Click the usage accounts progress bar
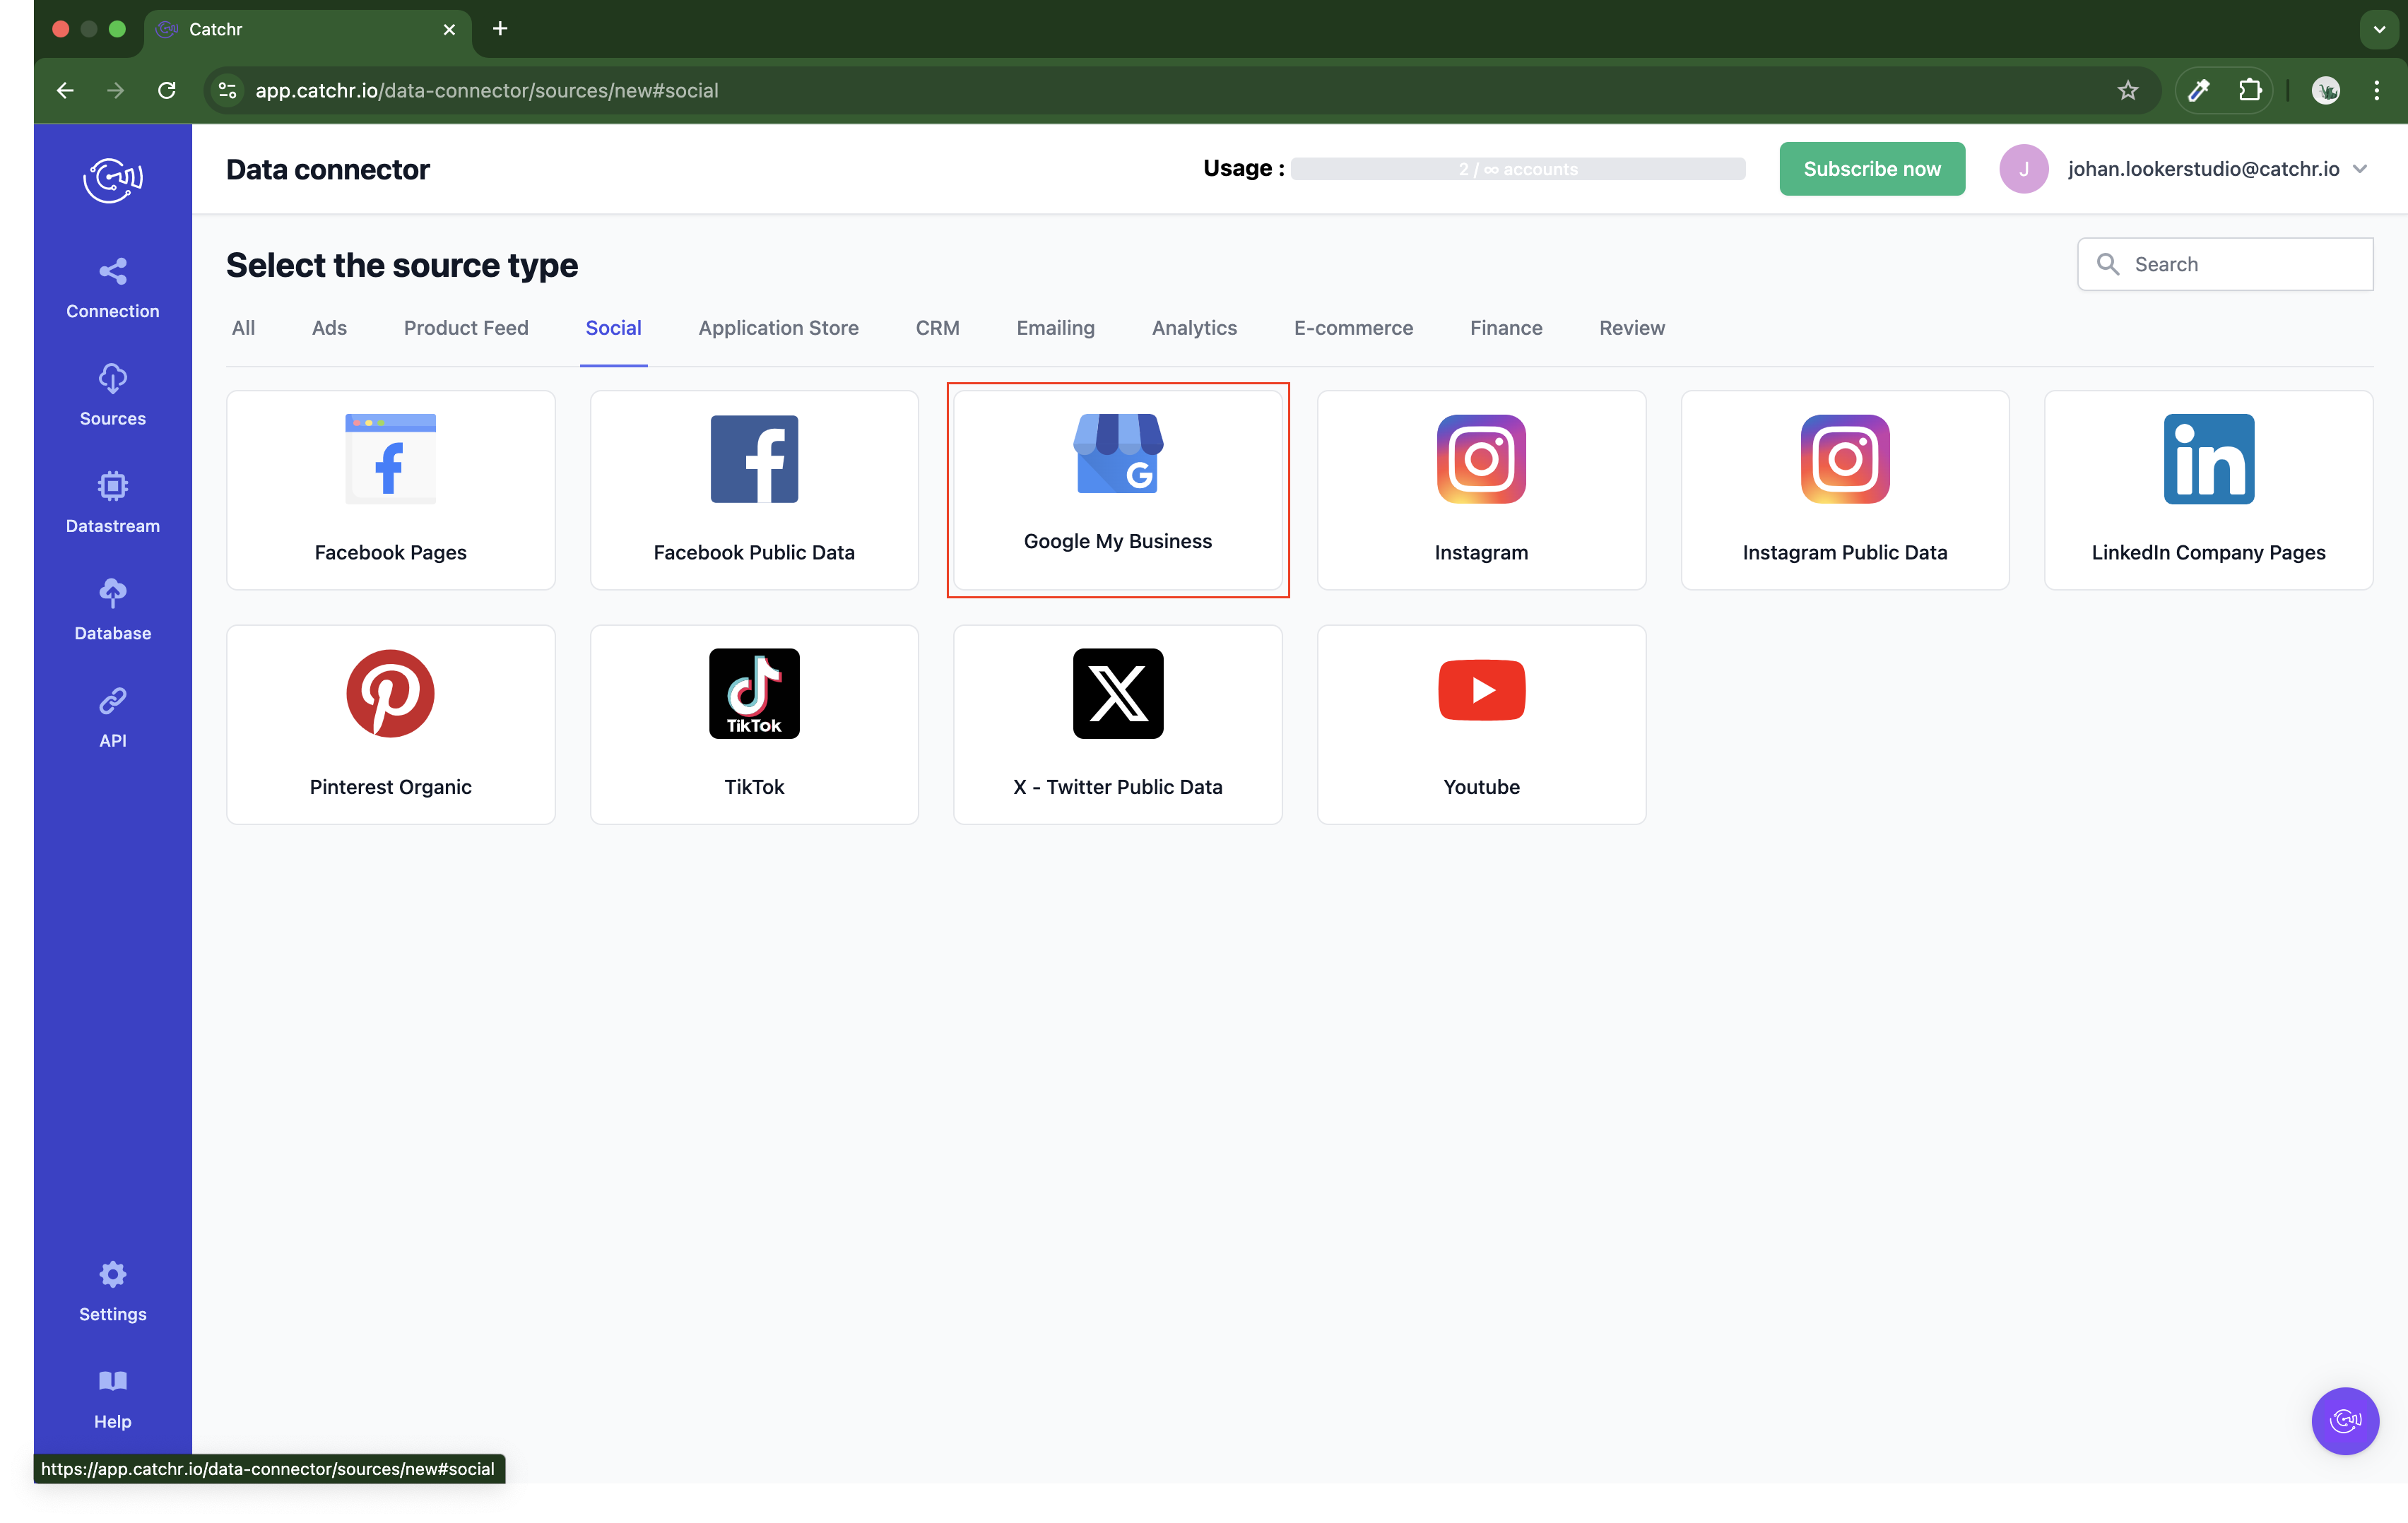Image resolution: width=2408 pixels, height=1523 pixels. click(1517, 169)
